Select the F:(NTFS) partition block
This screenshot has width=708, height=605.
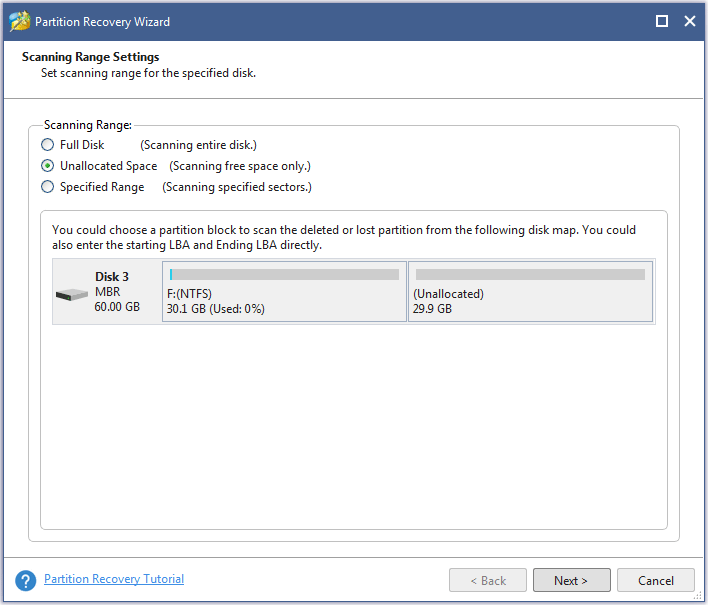click(x=284, y=292)
